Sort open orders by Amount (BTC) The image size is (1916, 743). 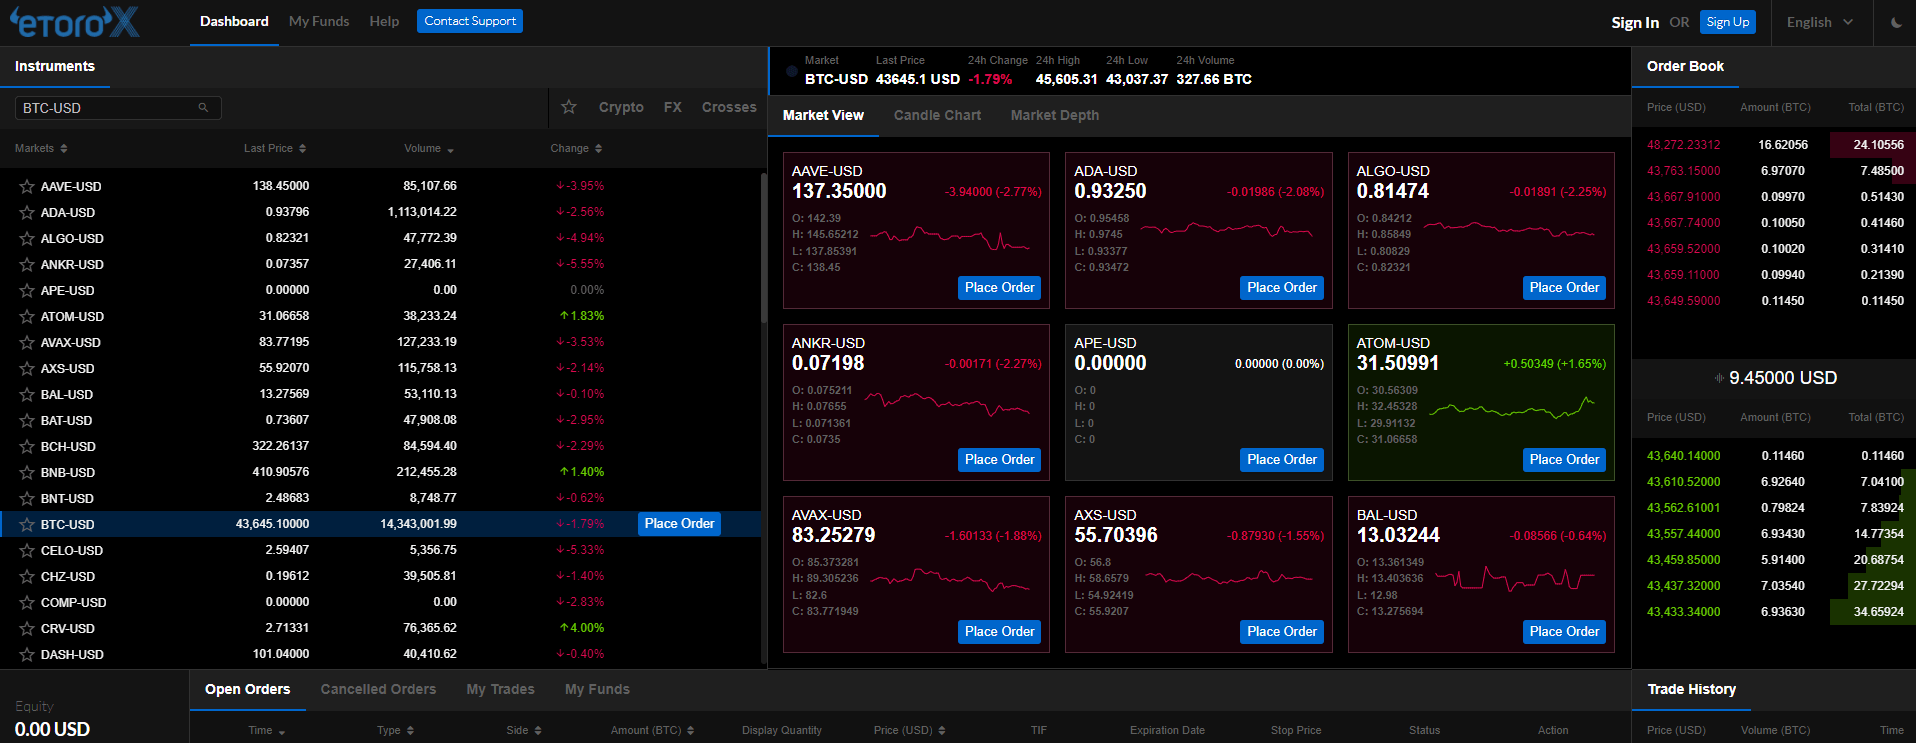tap(652, 730)
